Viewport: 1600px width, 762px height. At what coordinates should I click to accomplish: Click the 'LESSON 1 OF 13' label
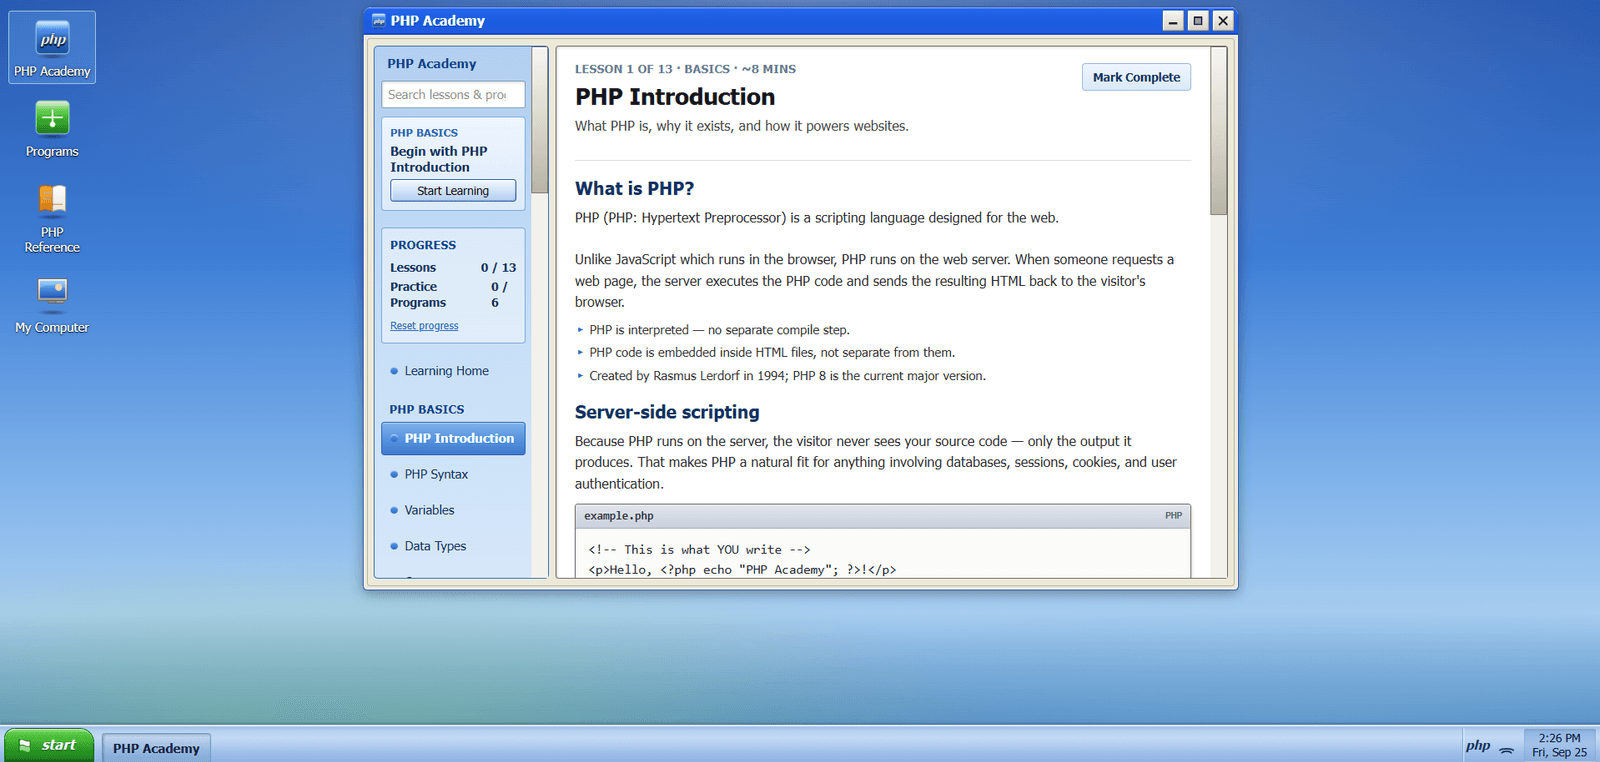[x=624, y=69]
